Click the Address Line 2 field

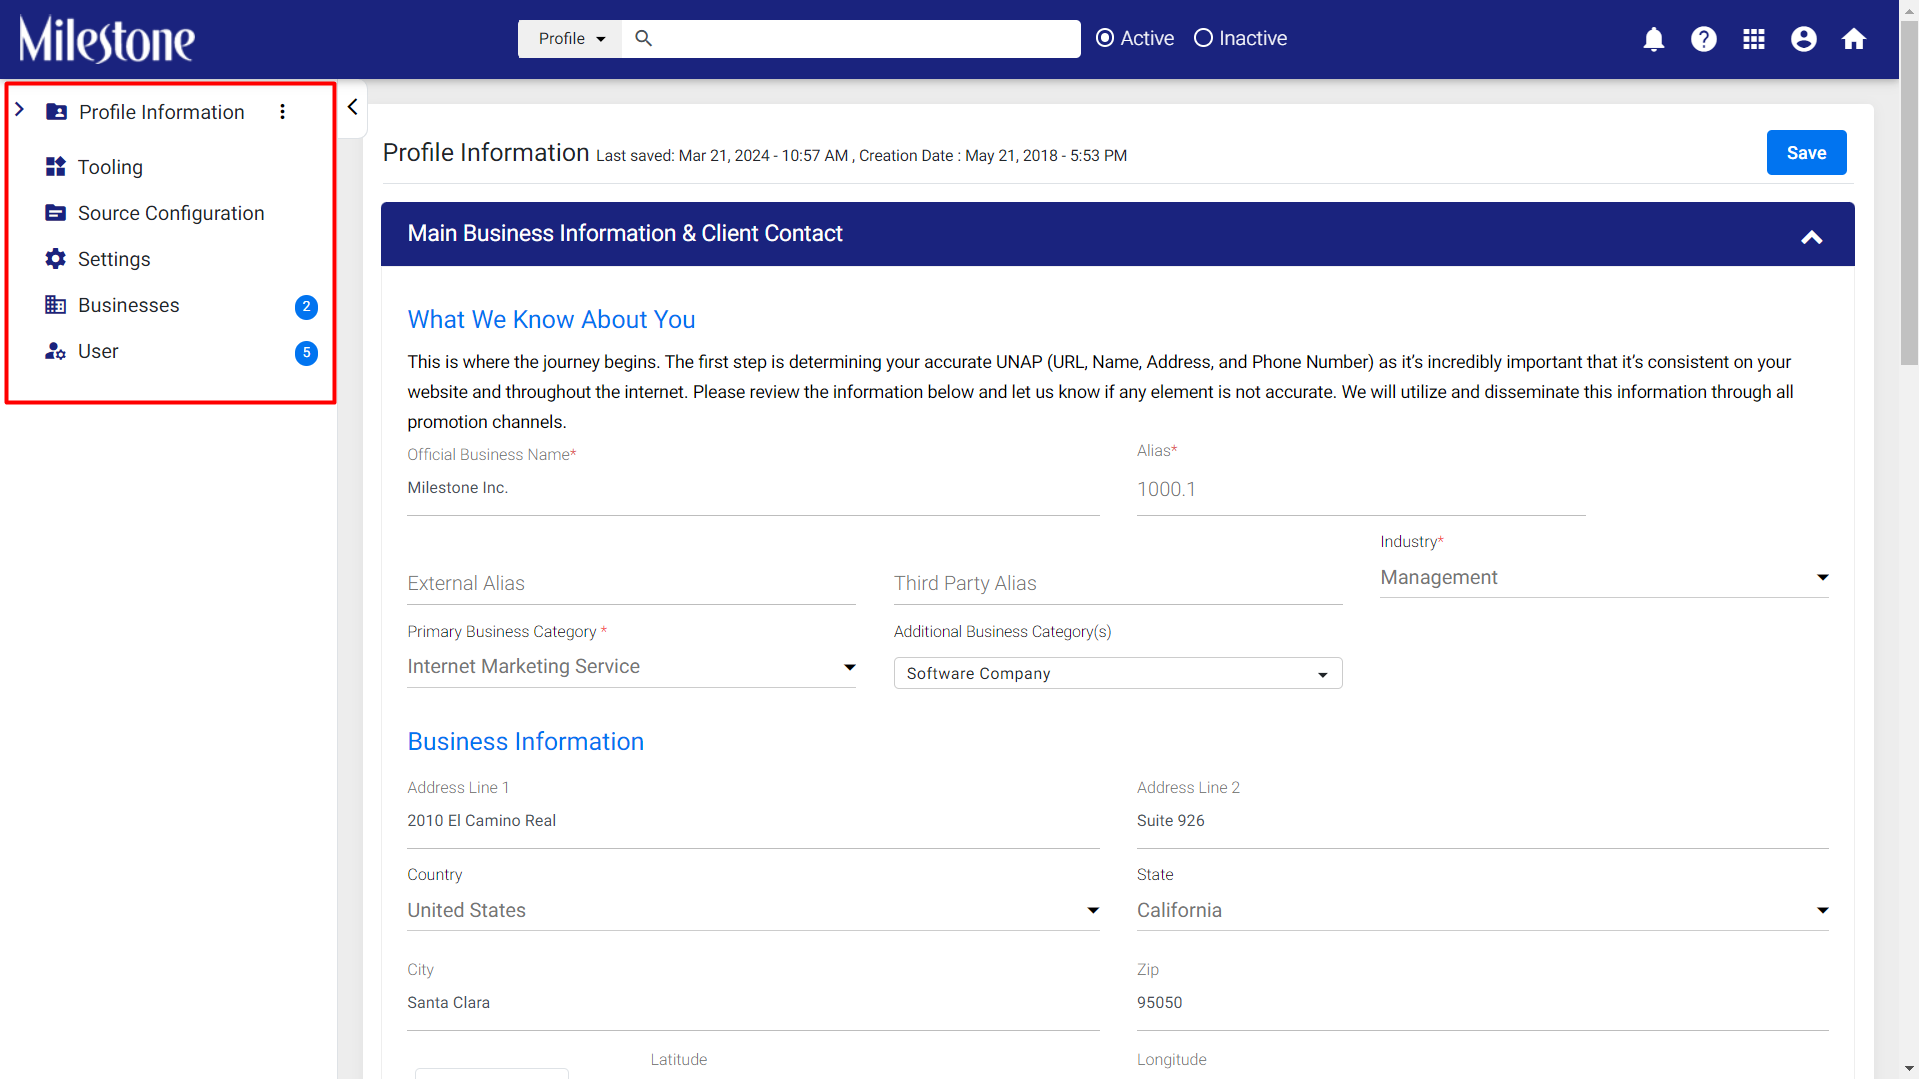tap(1482, 821)
